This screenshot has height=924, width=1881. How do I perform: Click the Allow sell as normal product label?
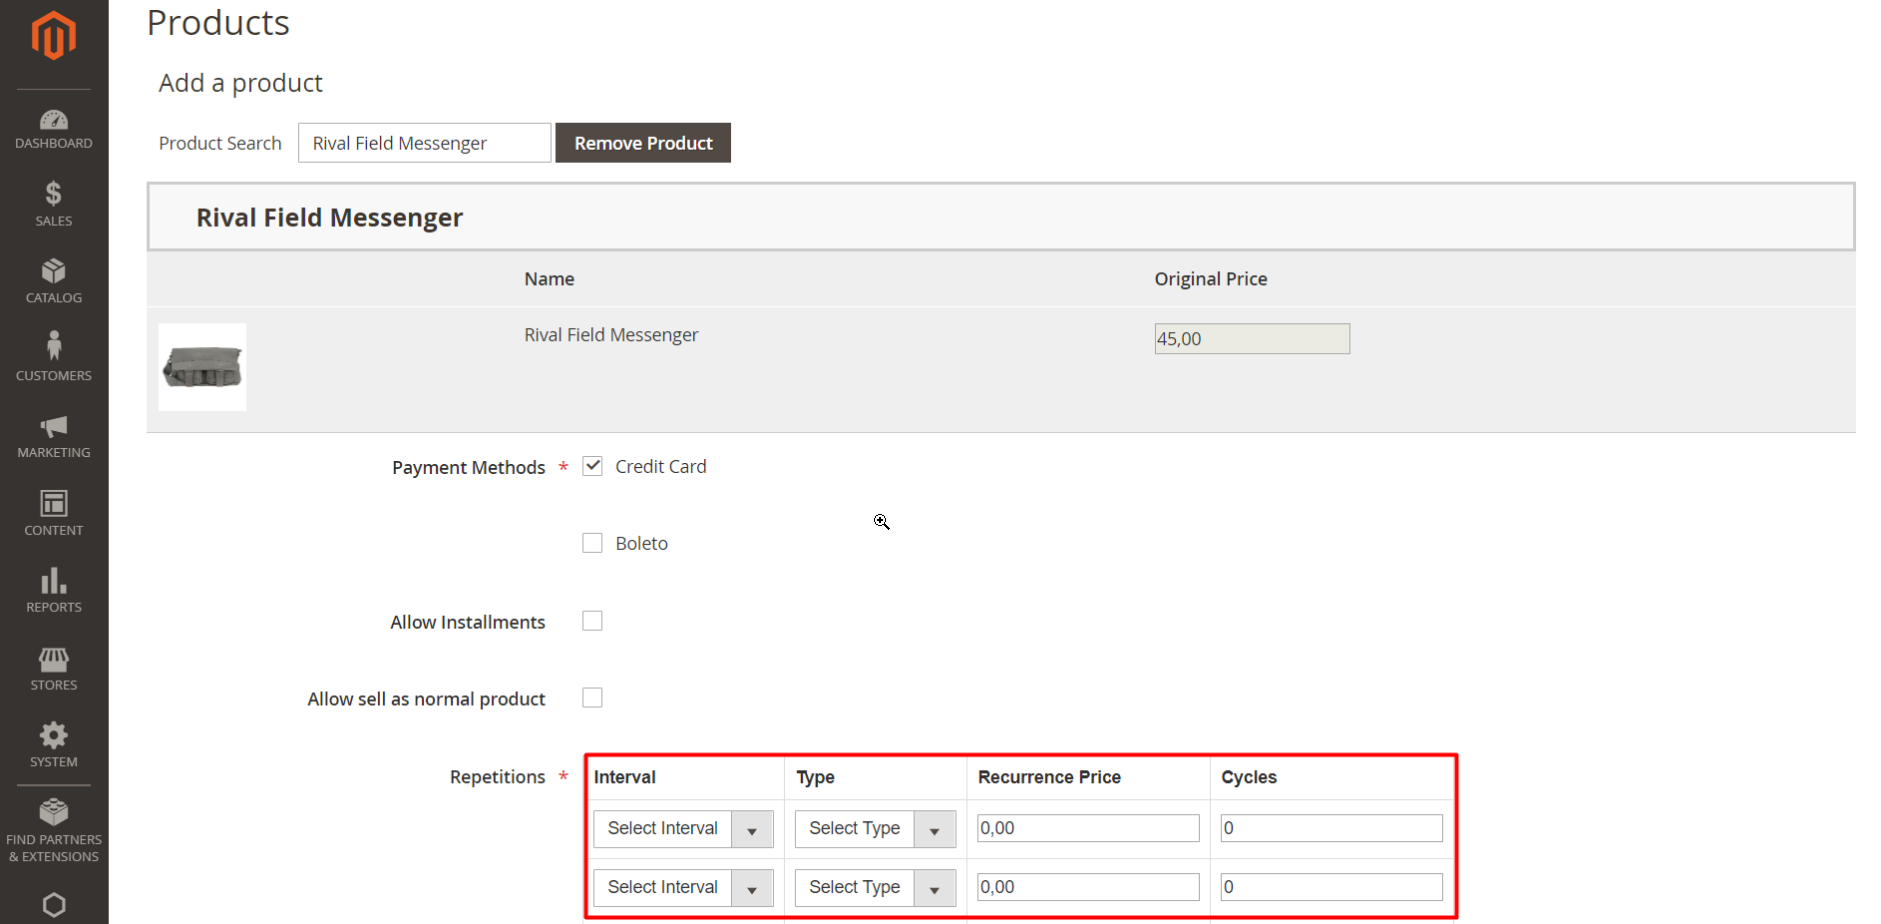pos(426,699)
